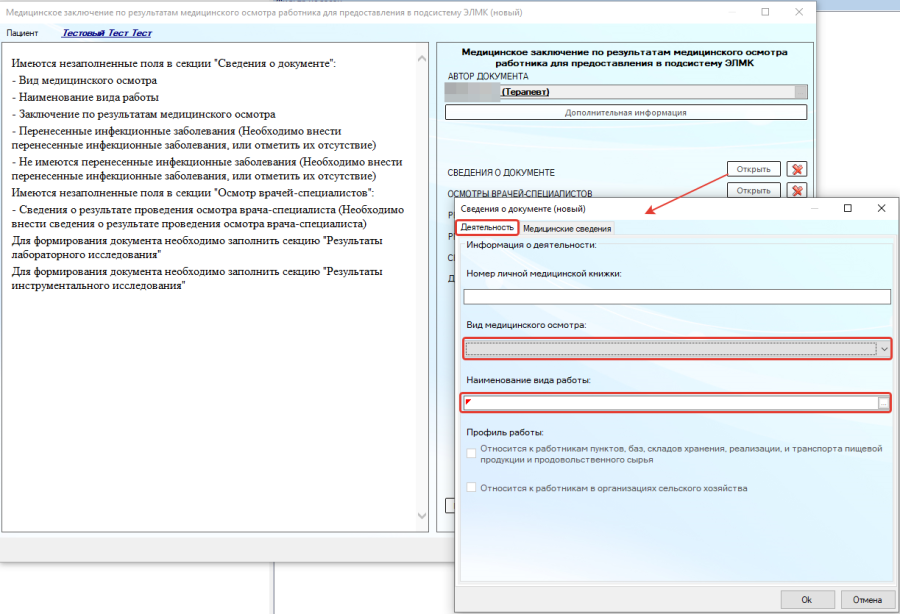900x614 pixels.
Task: Click the down arrow of the messages panel scrollbar
Action: (422, 515)
